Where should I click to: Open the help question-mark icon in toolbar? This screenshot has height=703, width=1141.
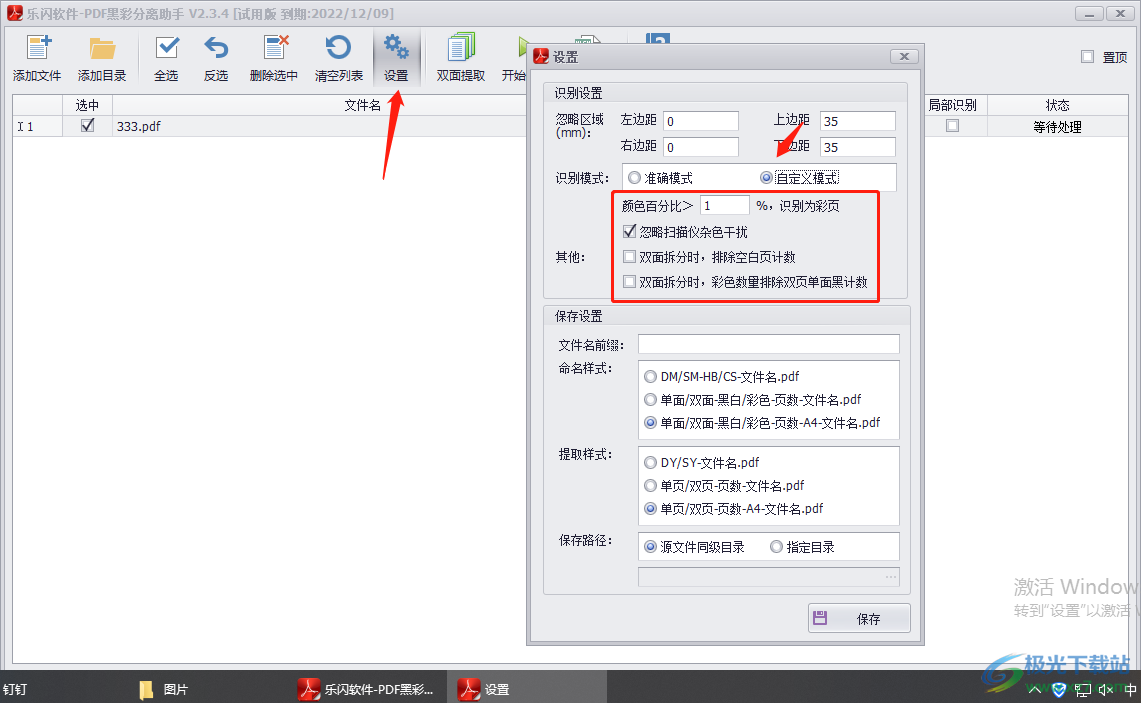point(658,38)
